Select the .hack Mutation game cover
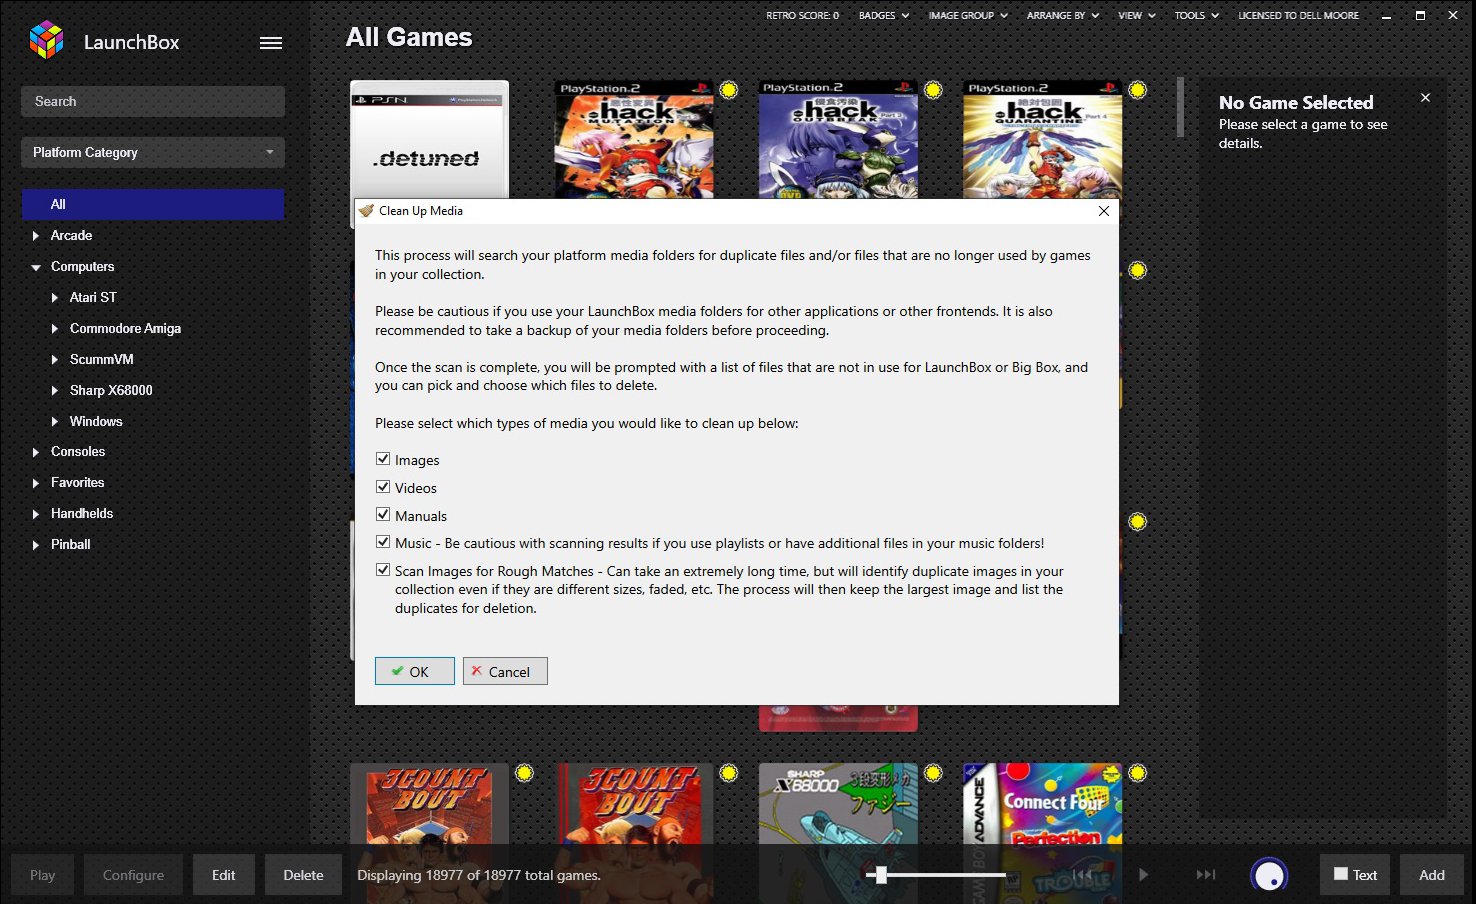Screen dimensions: 1476x904 pyautogui.click(x=634, y=140)
